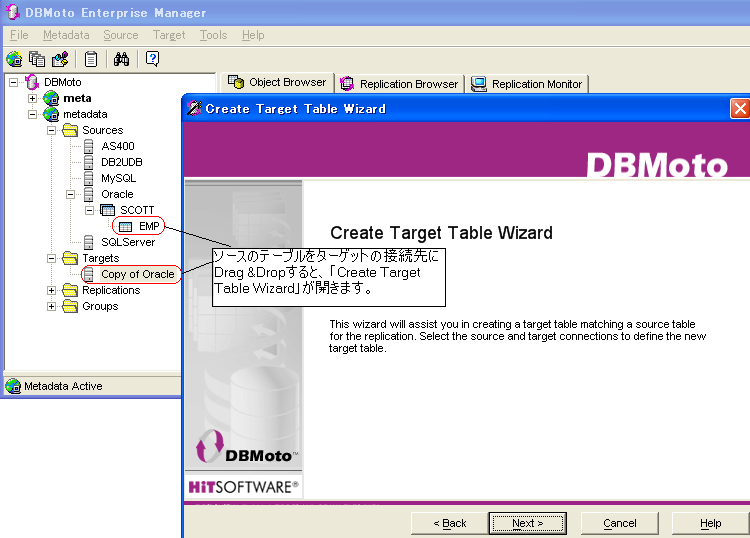Click the SQLServer server icon
This screenshot has height=538, width=750.
(x=88, y=242)
